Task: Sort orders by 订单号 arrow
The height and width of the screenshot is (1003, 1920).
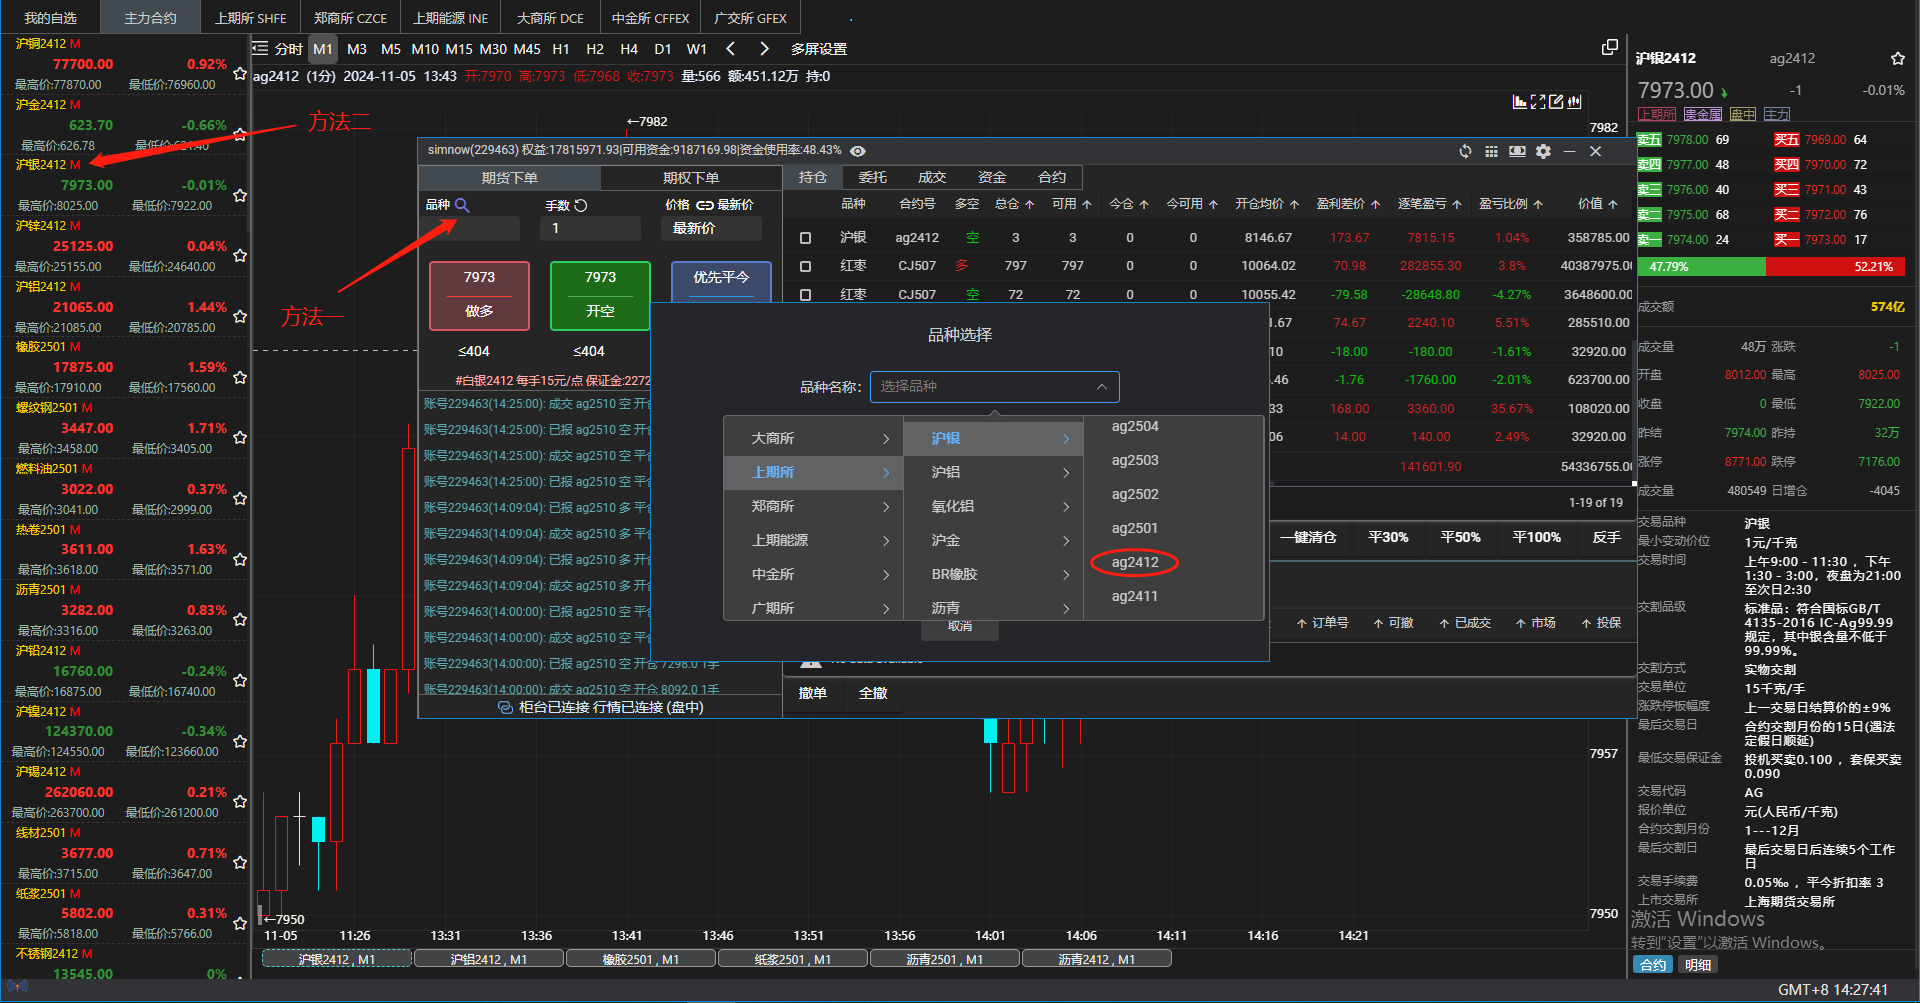Action: click(x=1302, y=623)
